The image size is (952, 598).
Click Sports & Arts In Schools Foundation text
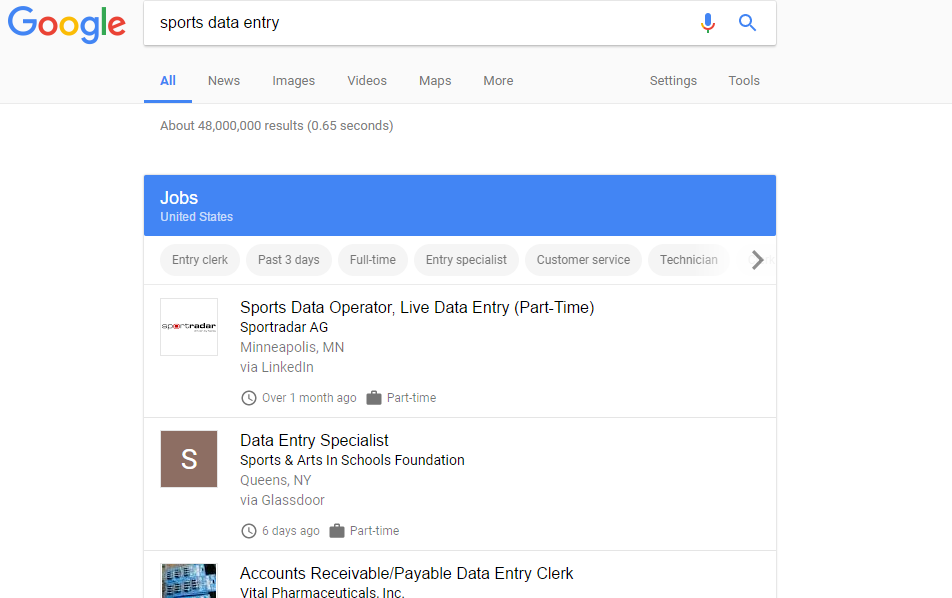[x=352, y=460]
